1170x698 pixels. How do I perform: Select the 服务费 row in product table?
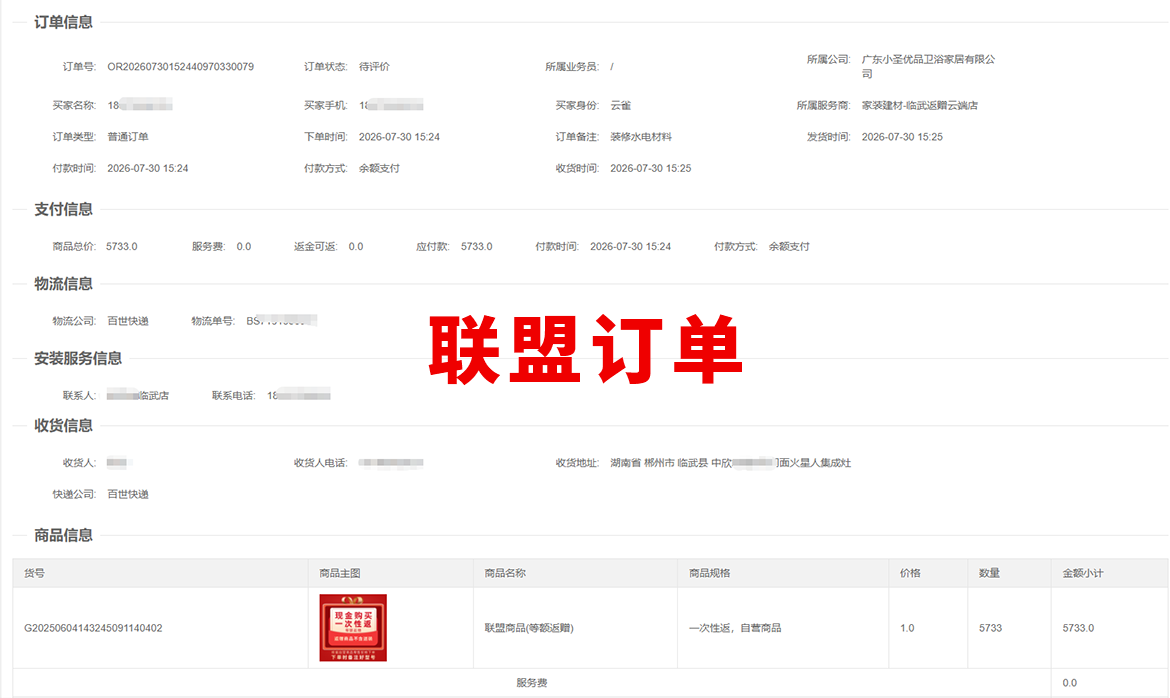click(x=590, y=682)
